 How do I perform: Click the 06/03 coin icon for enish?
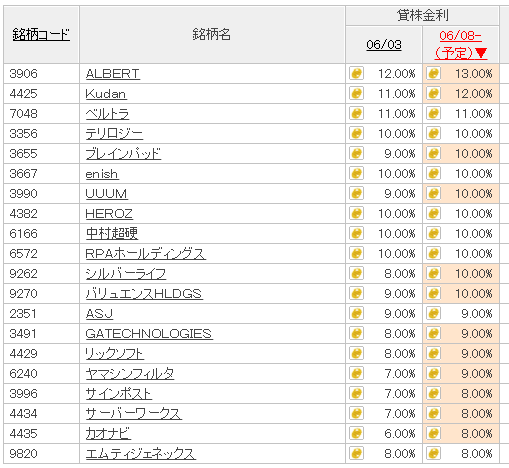pyautogui.click(x=356, y=173)
